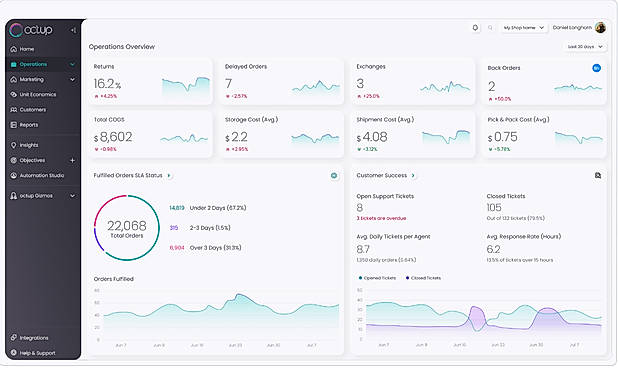Open Daniel Longhorn's profile avatar

tap(600, 28)
